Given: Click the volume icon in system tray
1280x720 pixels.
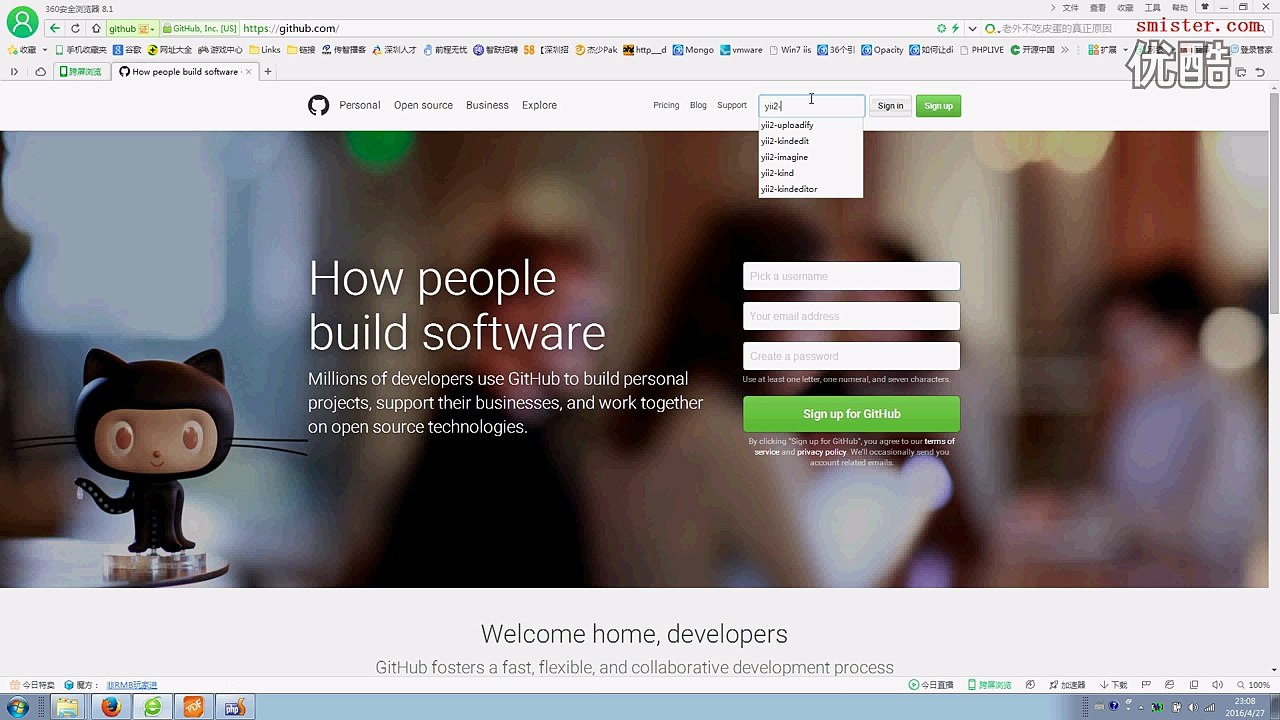Looking at the screenshot, I should click(x=1193, y=707).
